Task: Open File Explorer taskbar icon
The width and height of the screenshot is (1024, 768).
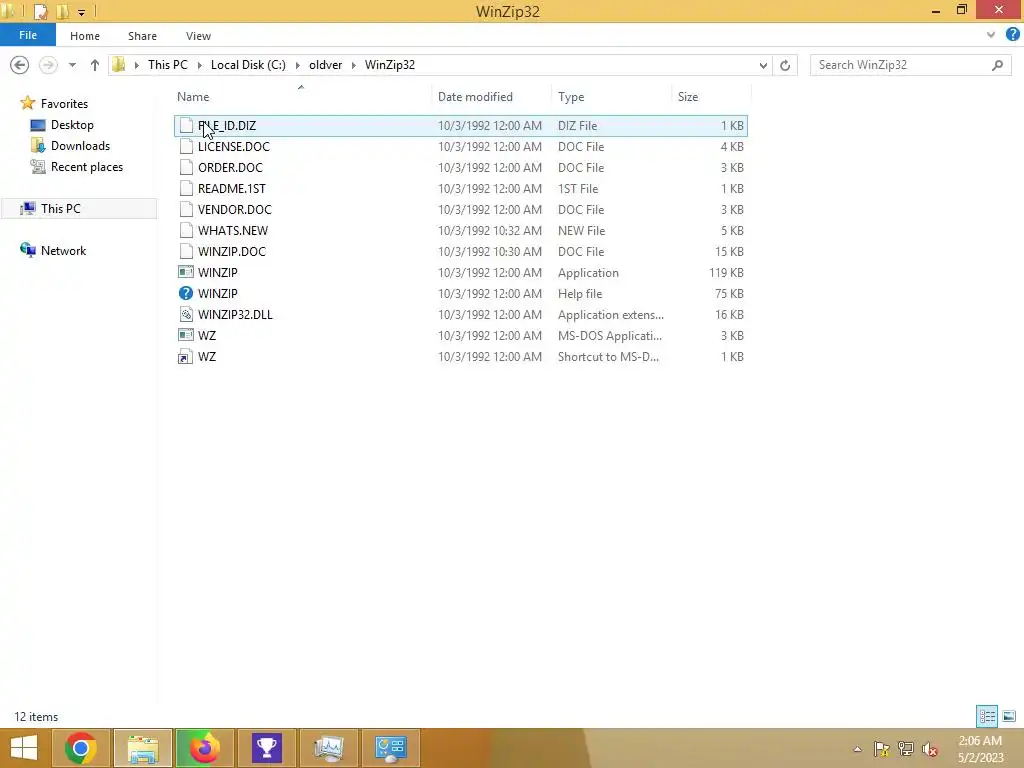Action: [x=143, y=748]
